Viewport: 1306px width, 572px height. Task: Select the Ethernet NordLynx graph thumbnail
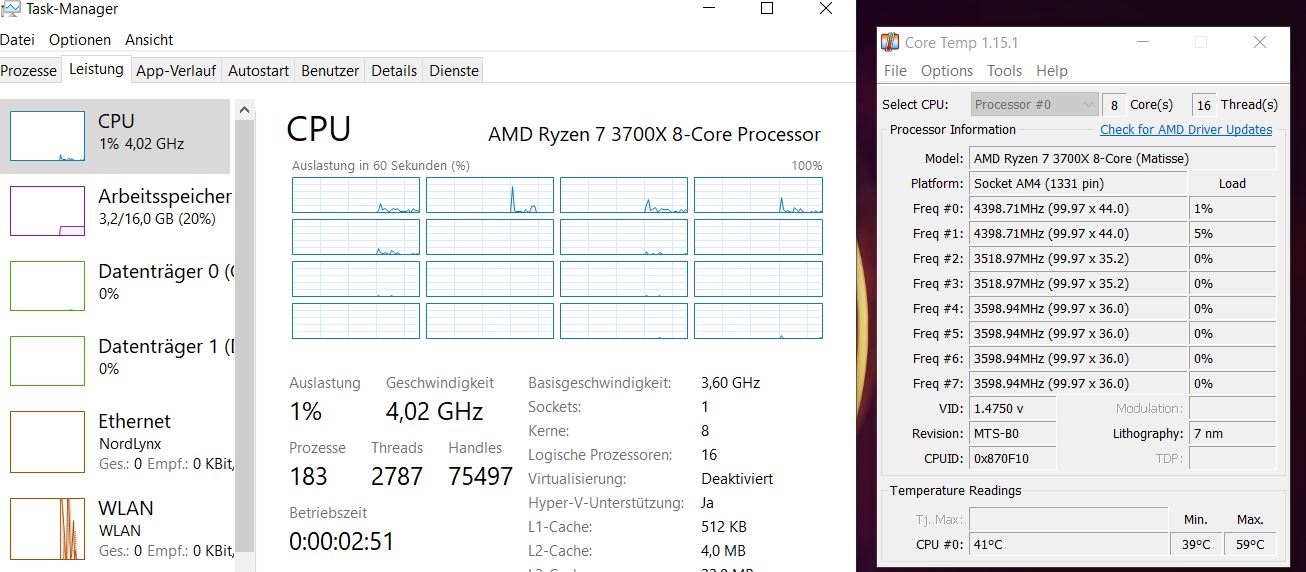(x=47, y=442)
